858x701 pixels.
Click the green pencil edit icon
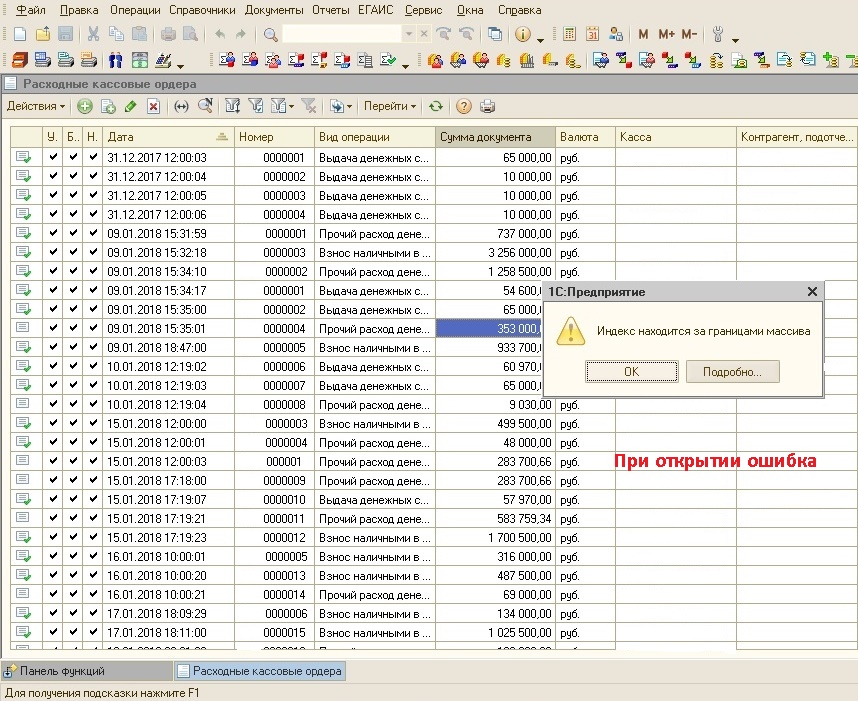(131, 106)
